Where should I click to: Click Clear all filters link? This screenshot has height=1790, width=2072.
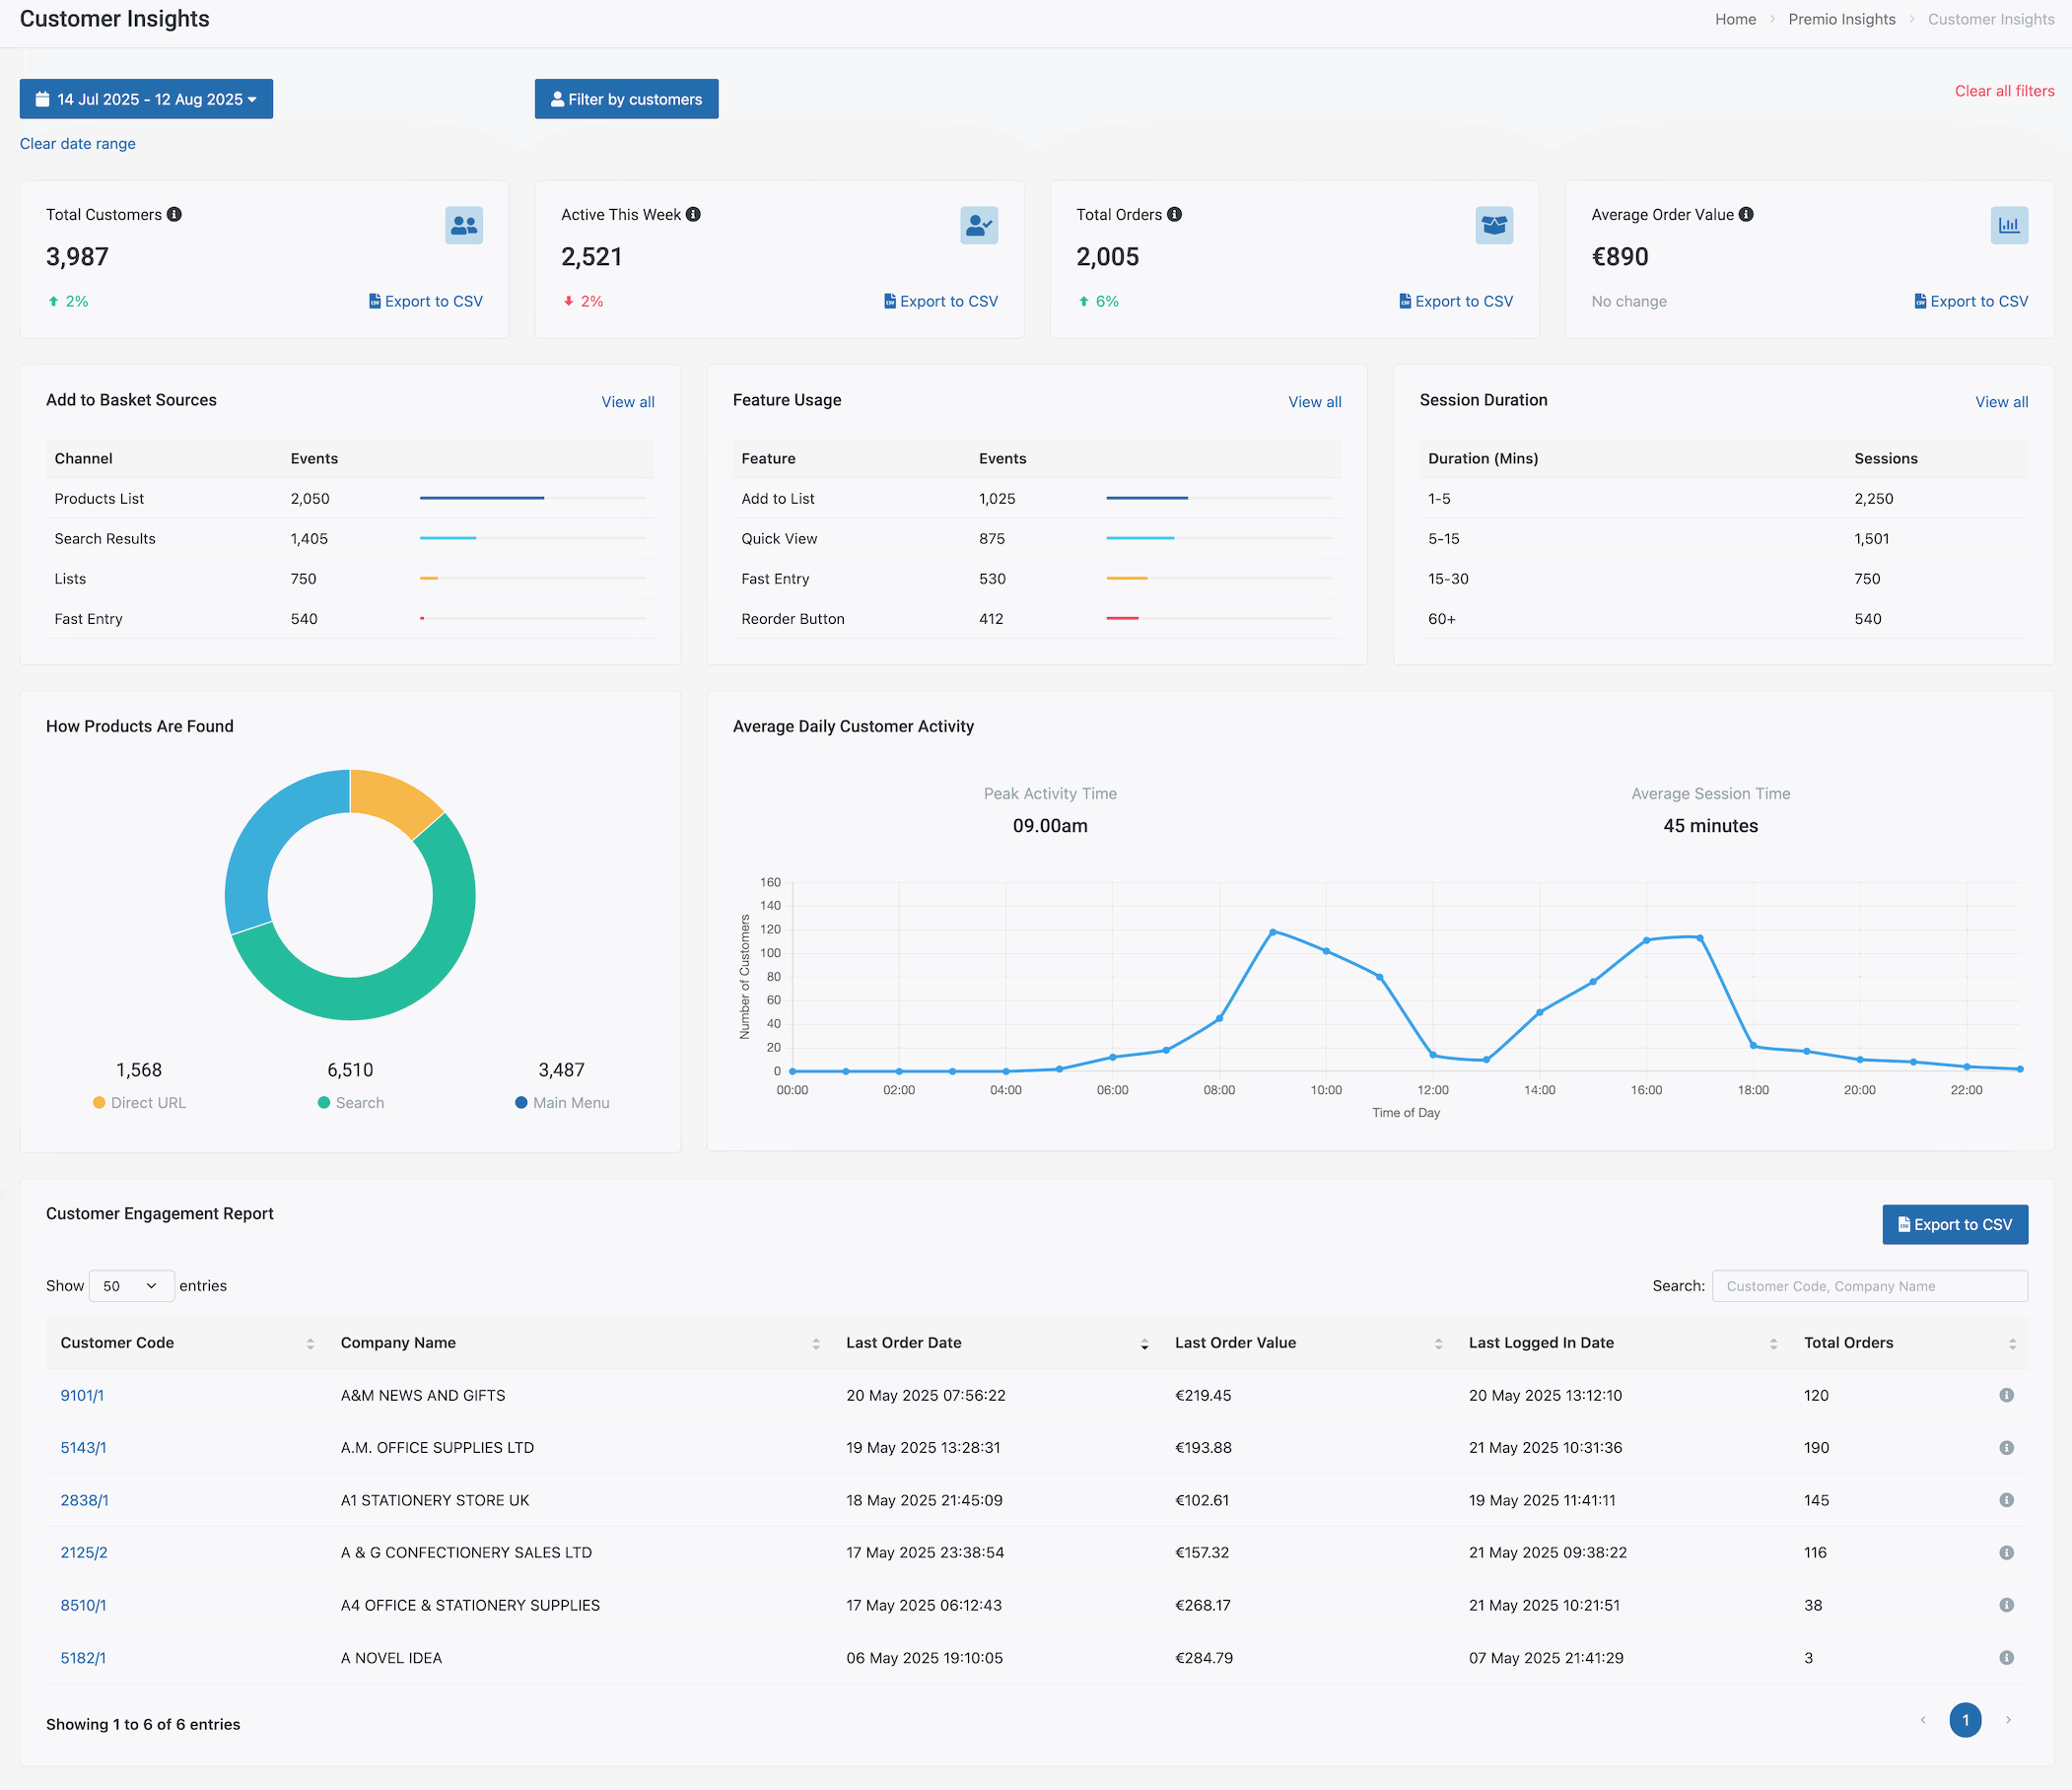pyautogui.click(x=2004, y=91)
